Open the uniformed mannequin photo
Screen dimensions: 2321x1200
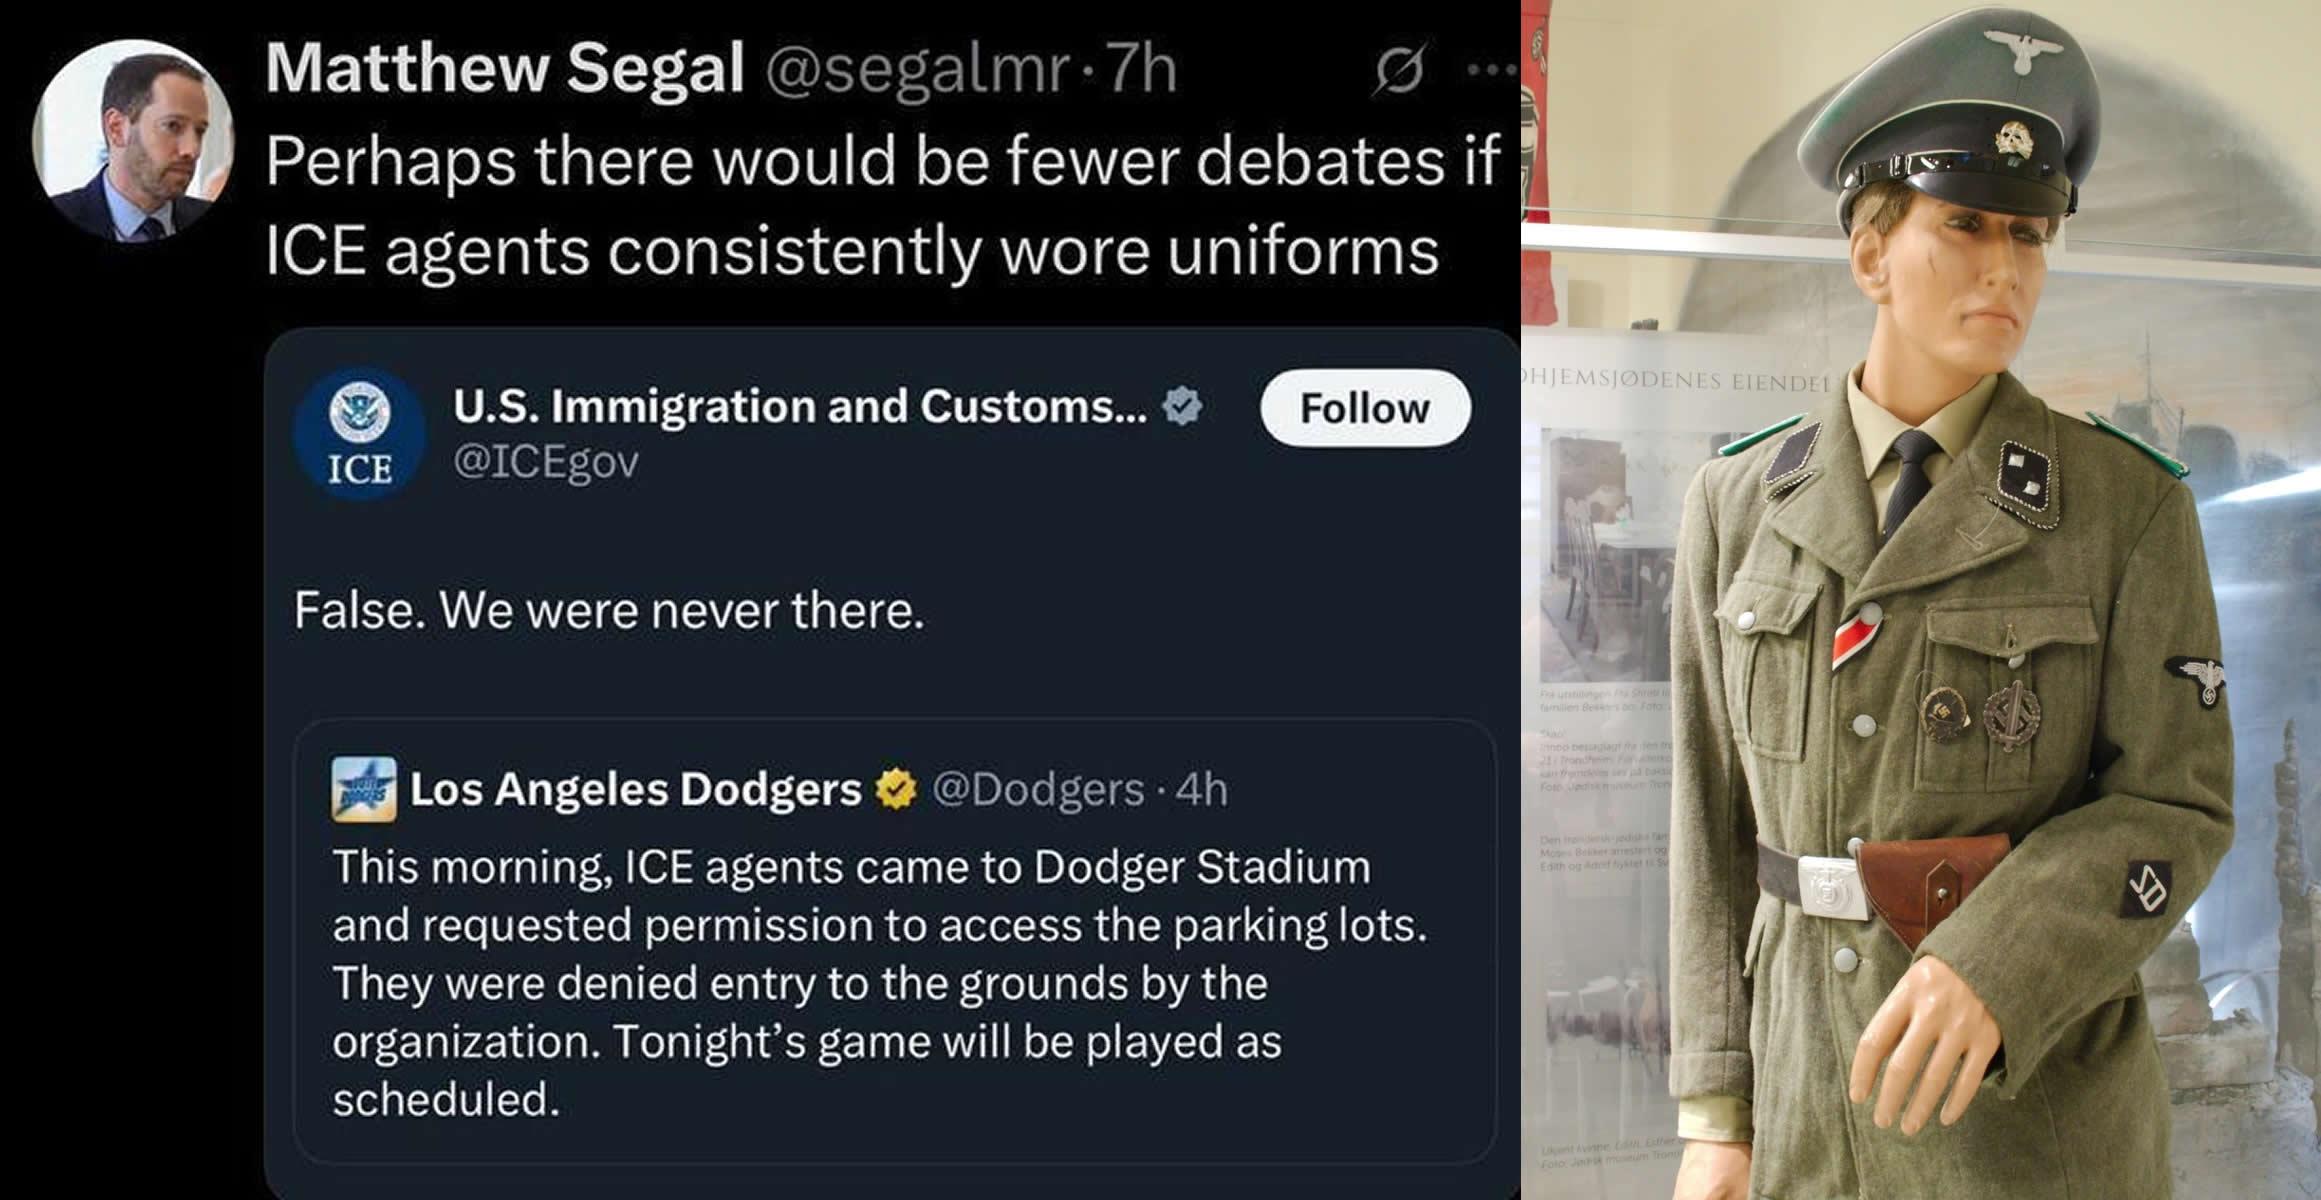point(1921,600)
